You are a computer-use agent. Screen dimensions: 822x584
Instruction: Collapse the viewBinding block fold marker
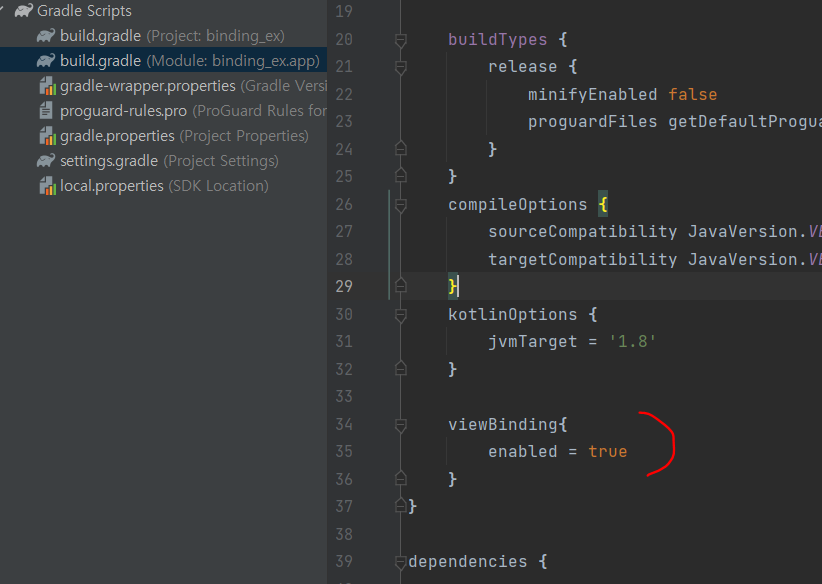tap(401, 425)
